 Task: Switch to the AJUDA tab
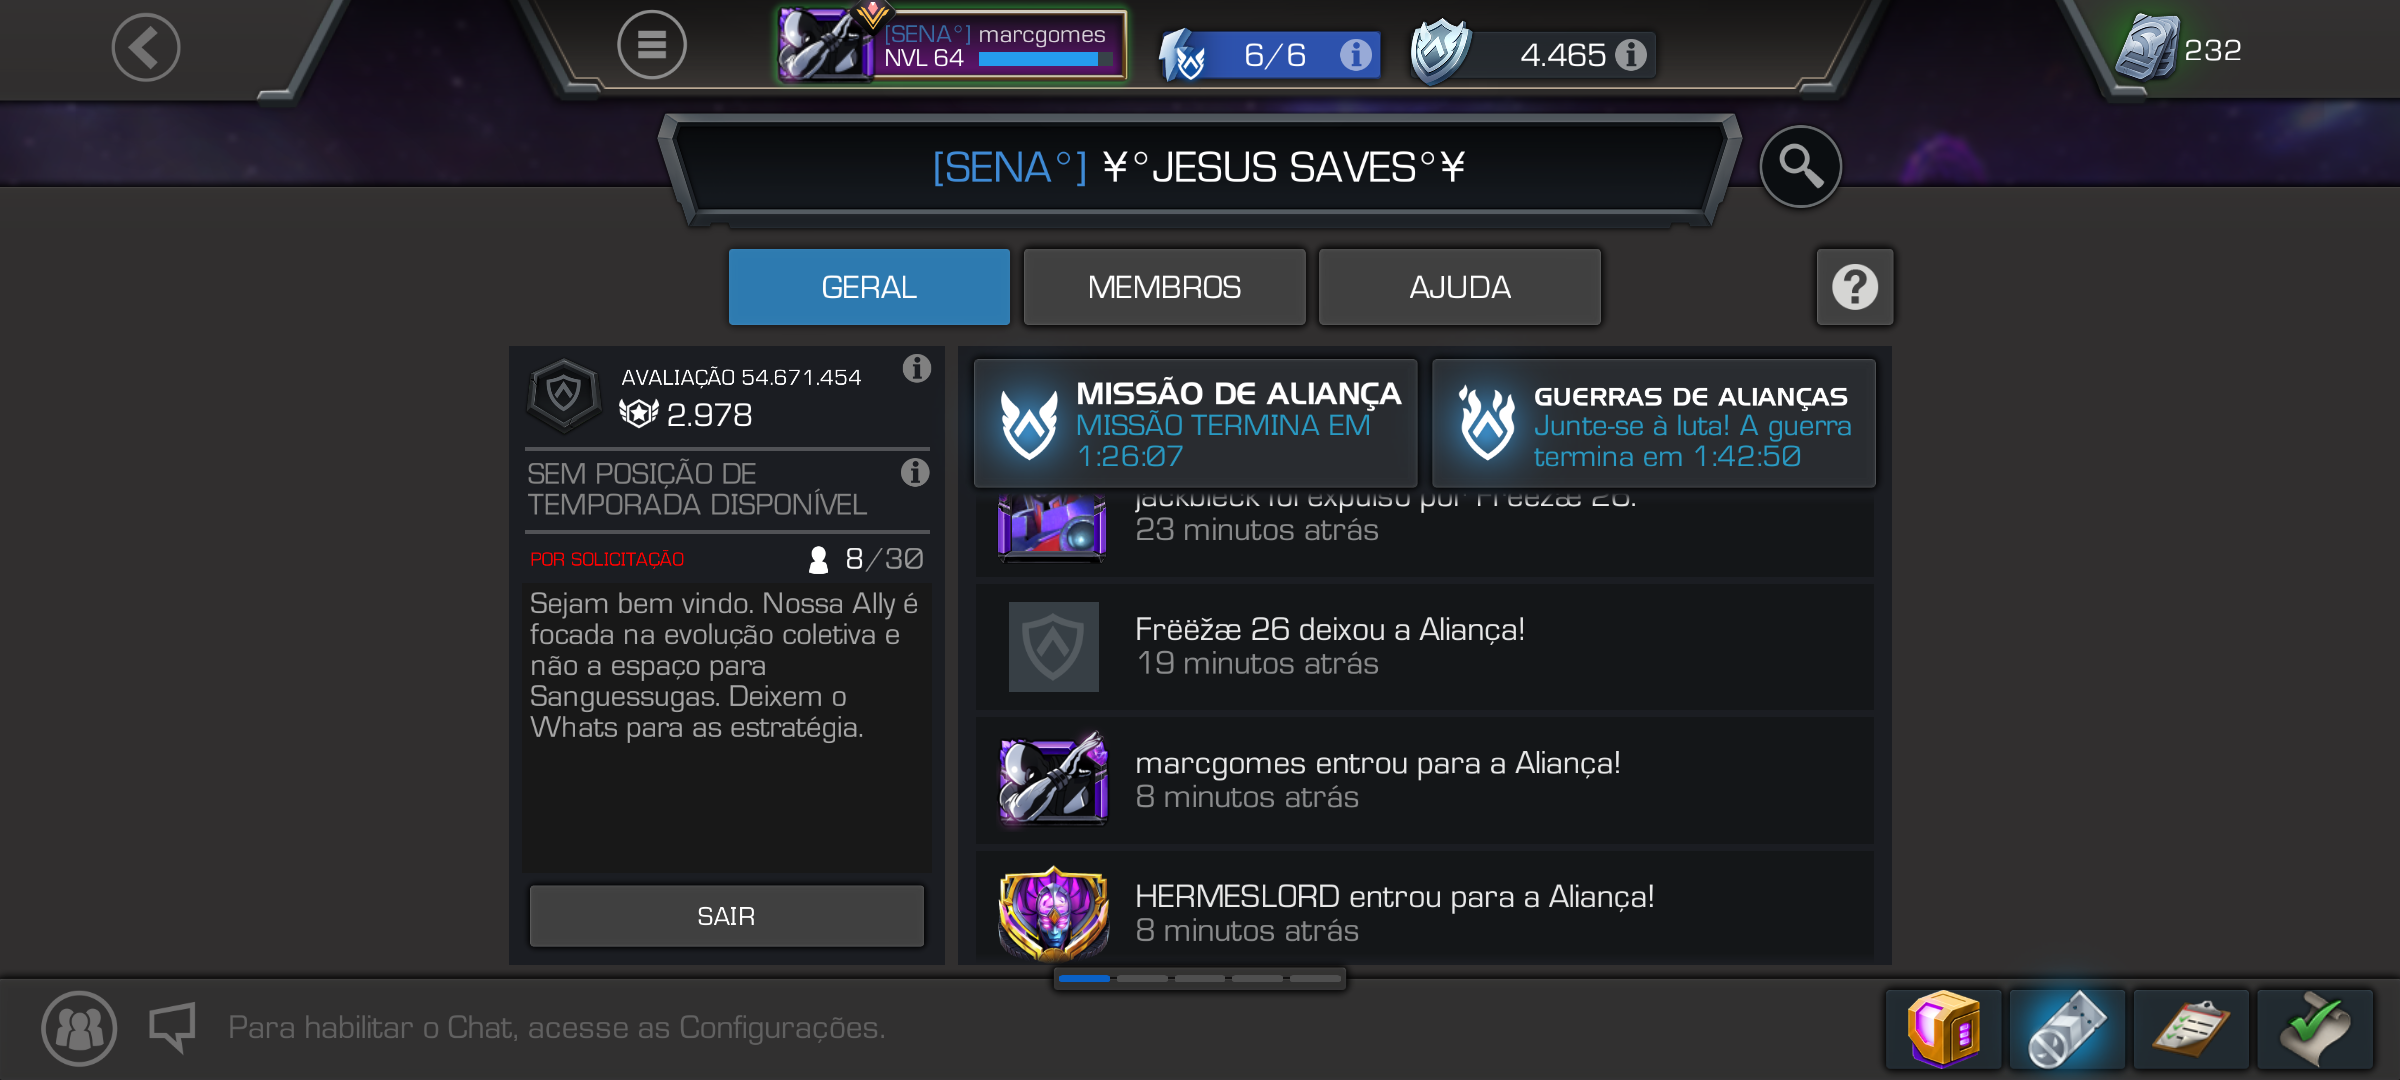(x=1460, y=287)
